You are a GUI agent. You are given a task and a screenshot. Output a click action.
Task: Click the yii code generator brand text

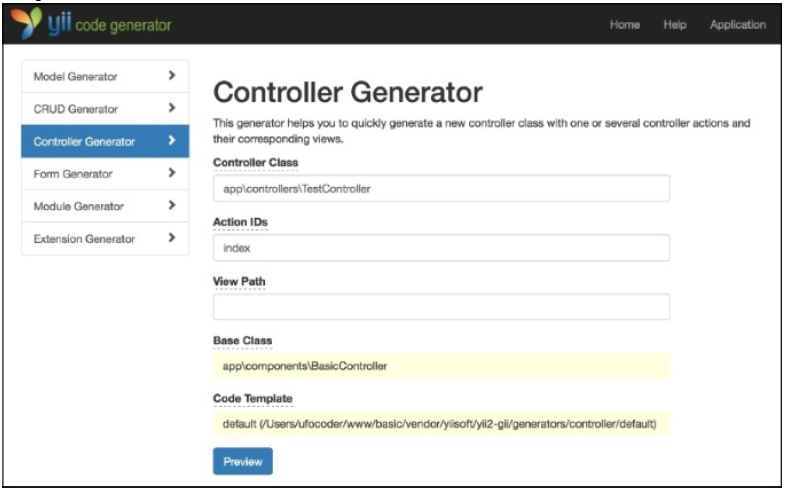110,25
